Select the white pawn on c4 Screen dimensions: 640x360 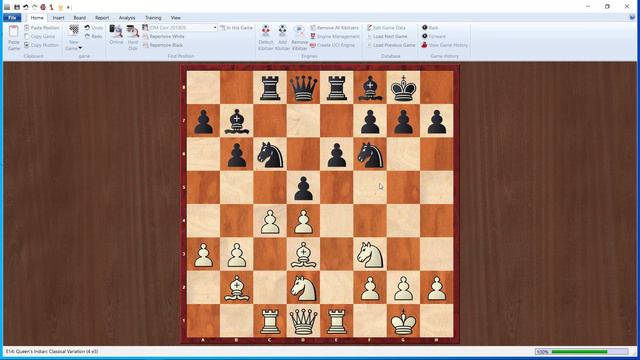click(270, 221)
